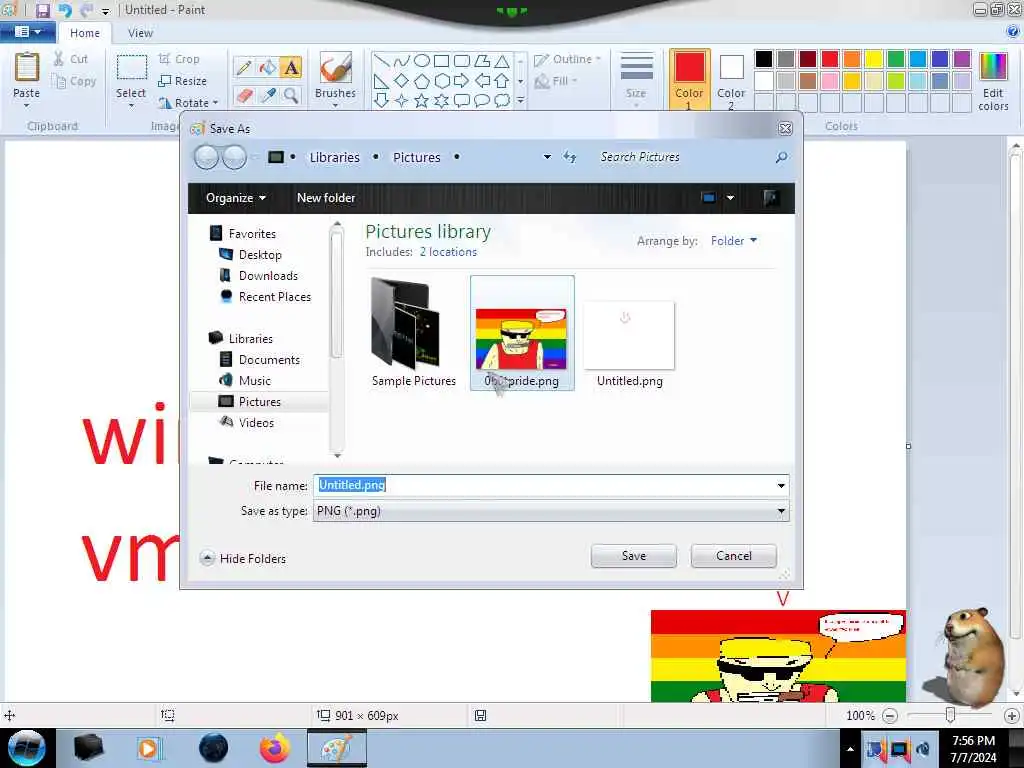The width and height of the screenshot is (1024, 768).
Task: Select the Text tool in Paint
Action: tap(291, 67)
